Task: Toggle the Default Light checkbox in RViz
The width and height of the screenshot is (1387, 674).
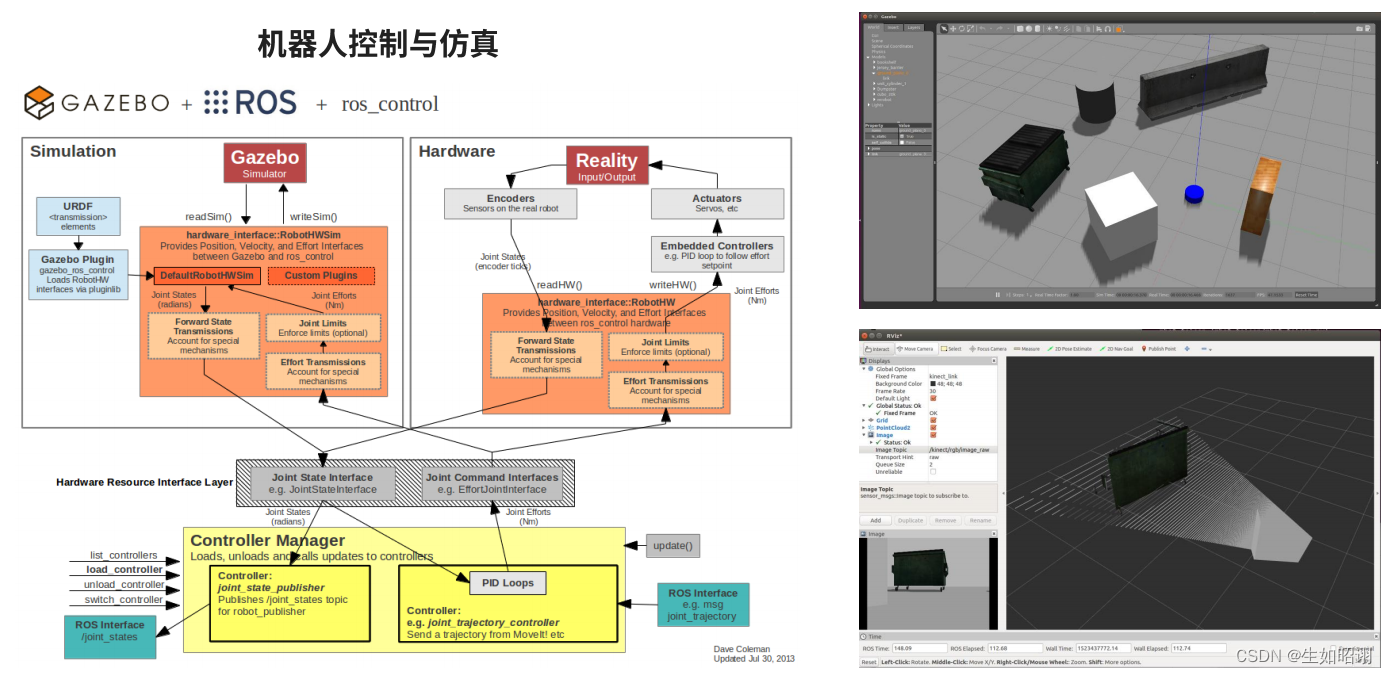Action: [933, 398]
